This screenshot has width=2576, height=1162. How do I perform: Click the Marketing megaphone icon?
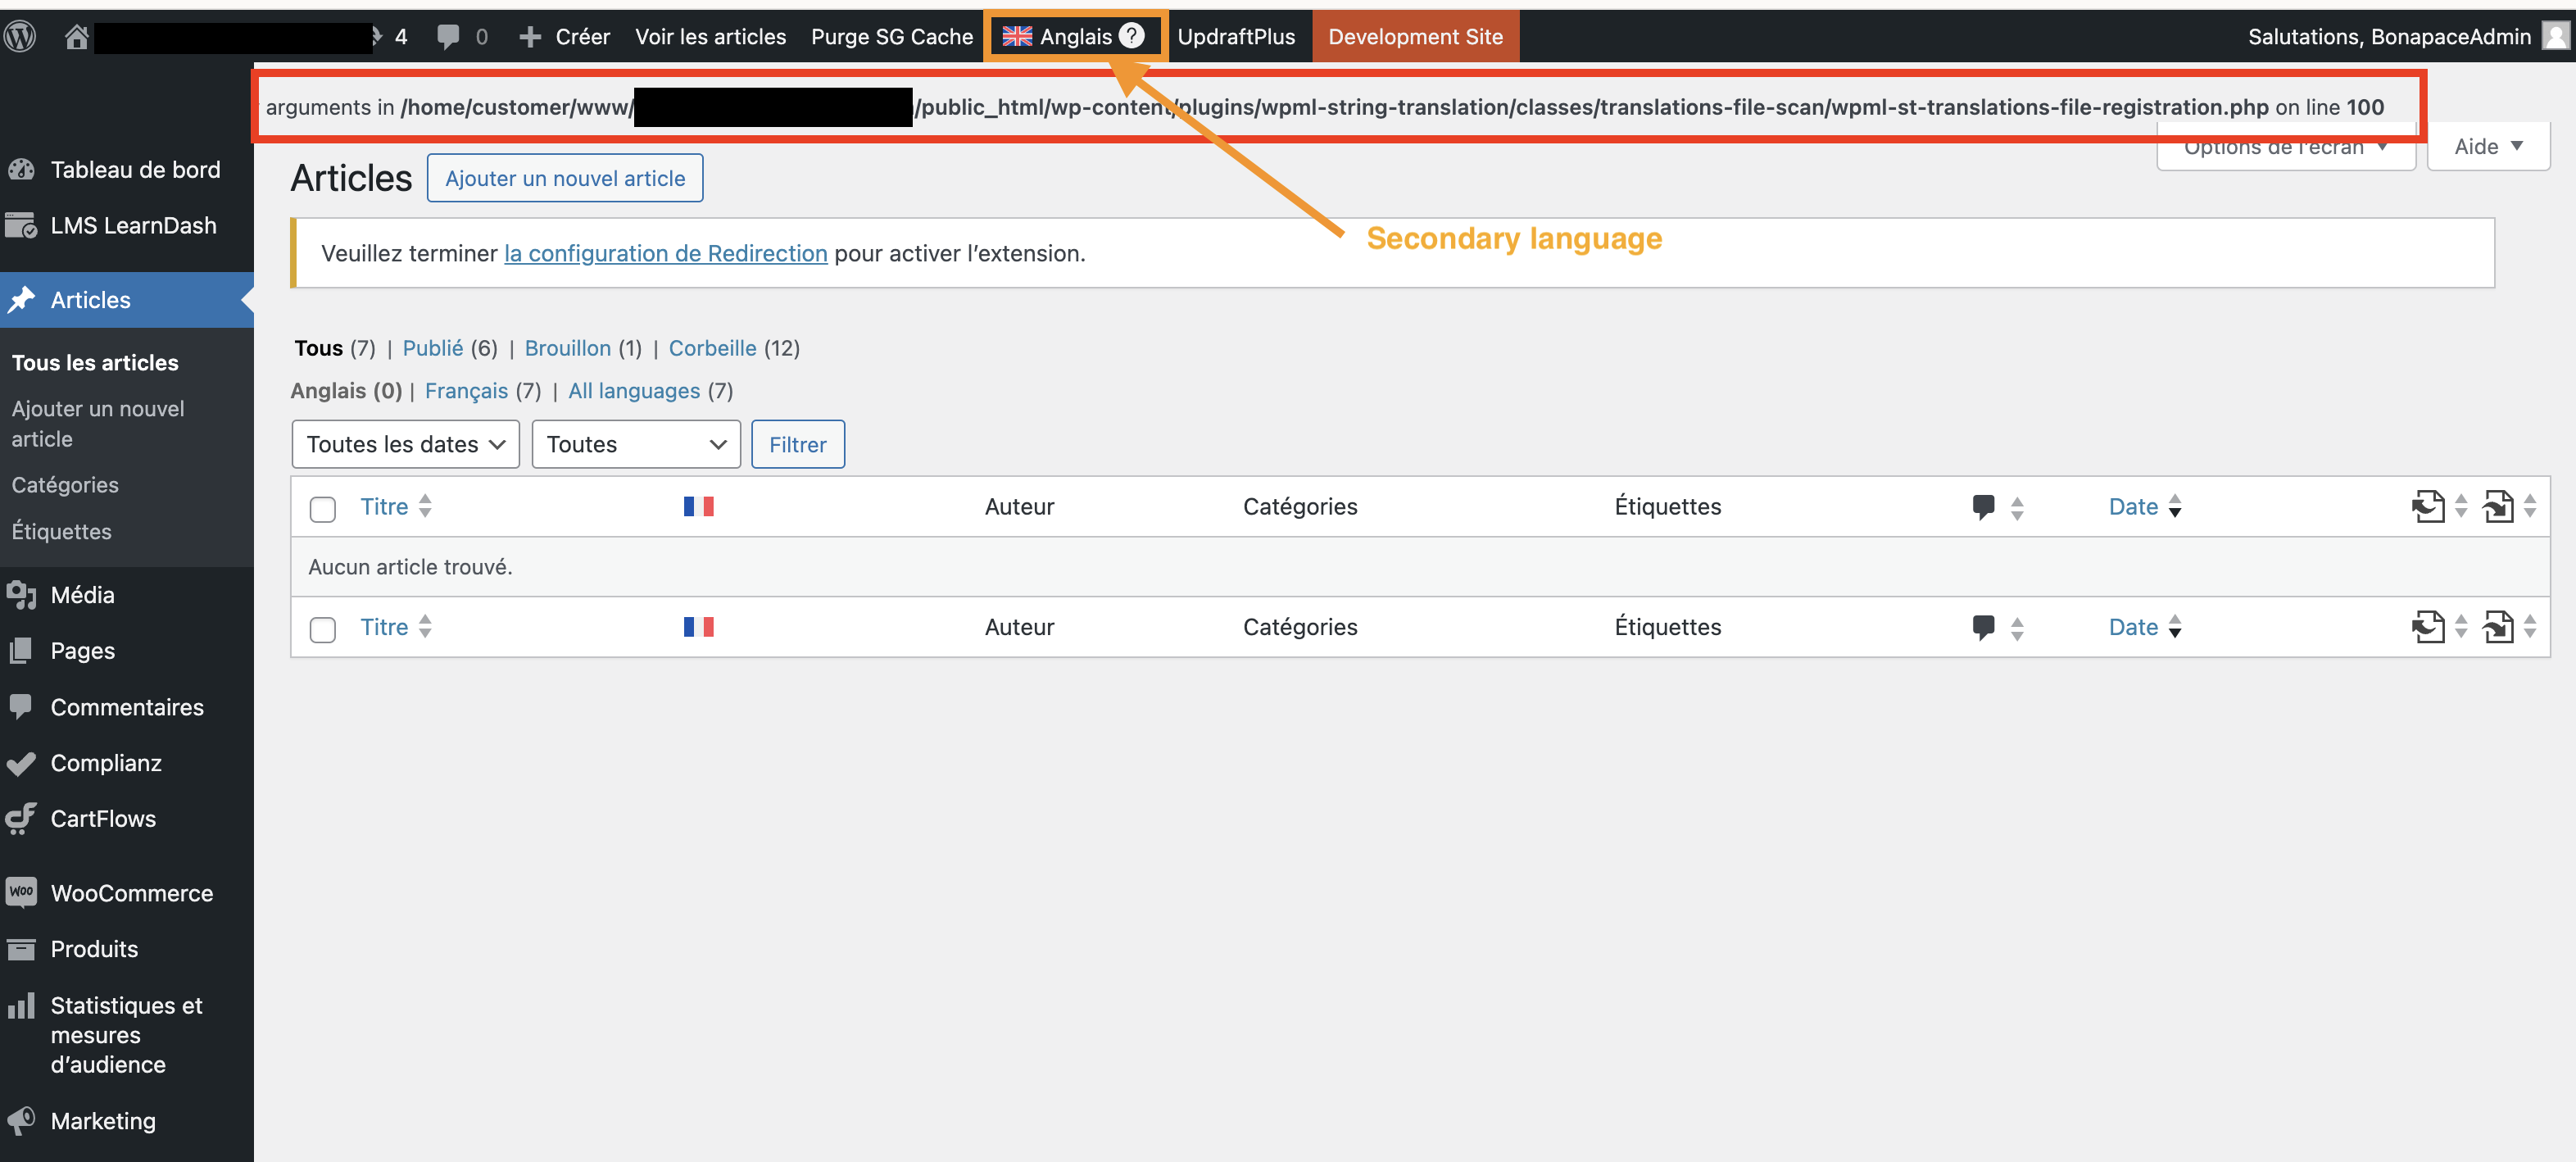pos(21,1121)
